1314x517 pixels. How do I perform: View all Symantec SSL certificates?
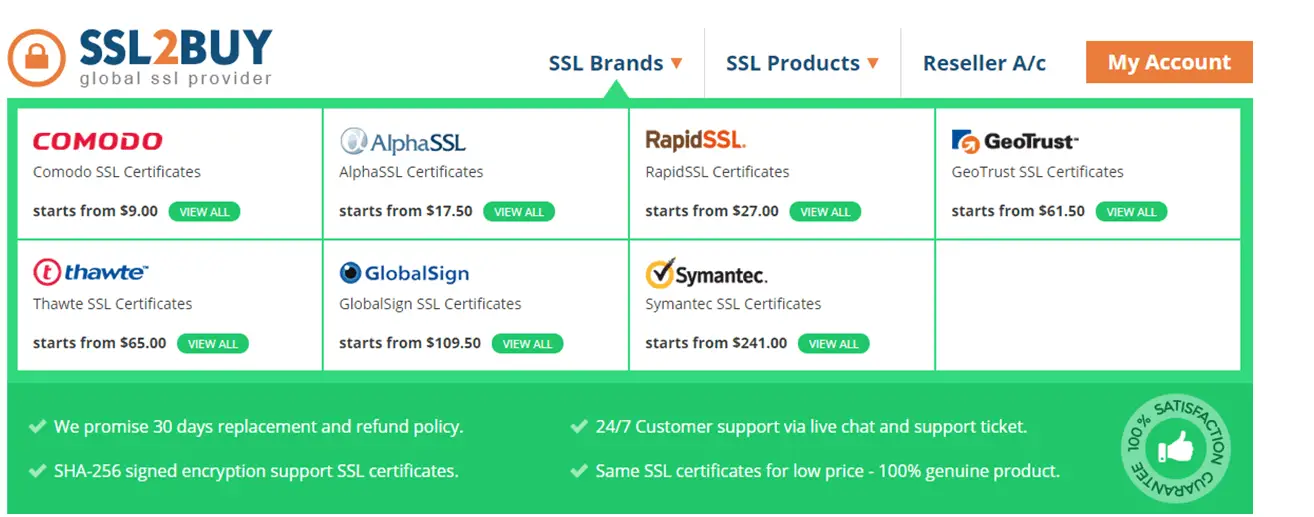(x=833, y=344)
